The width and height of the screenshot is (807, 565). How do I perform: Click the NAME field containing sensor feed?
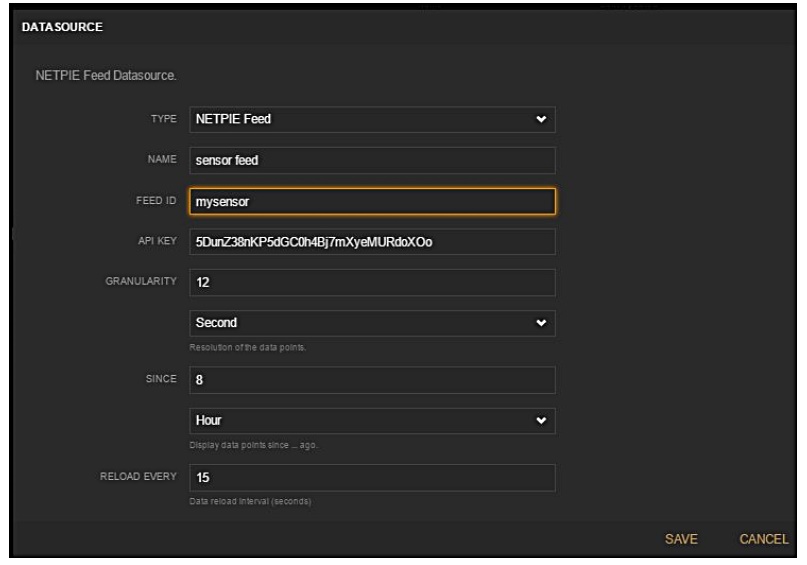[371, 161]
